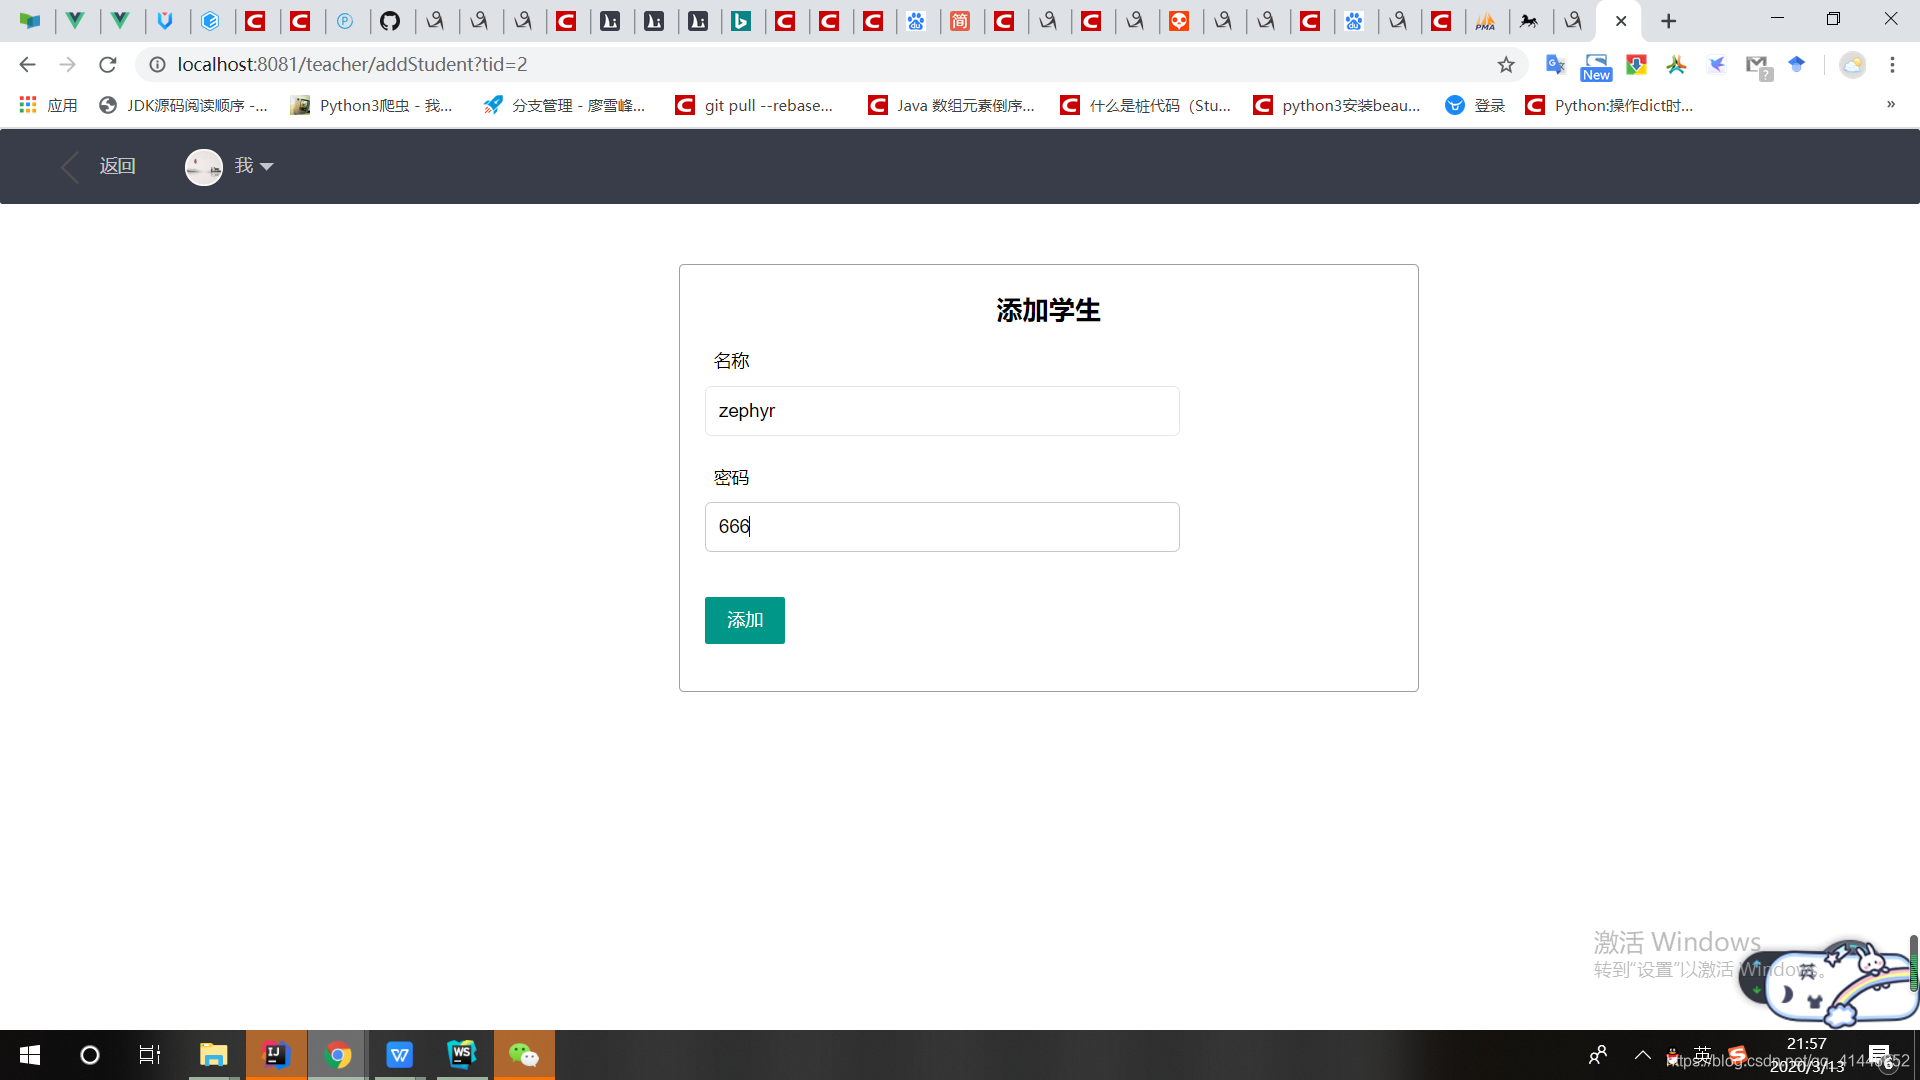Open Chrome three-dot menu
The height and width of the screenshot is (1080, 1920).
pyautogui.click(x=1892, y=65)
